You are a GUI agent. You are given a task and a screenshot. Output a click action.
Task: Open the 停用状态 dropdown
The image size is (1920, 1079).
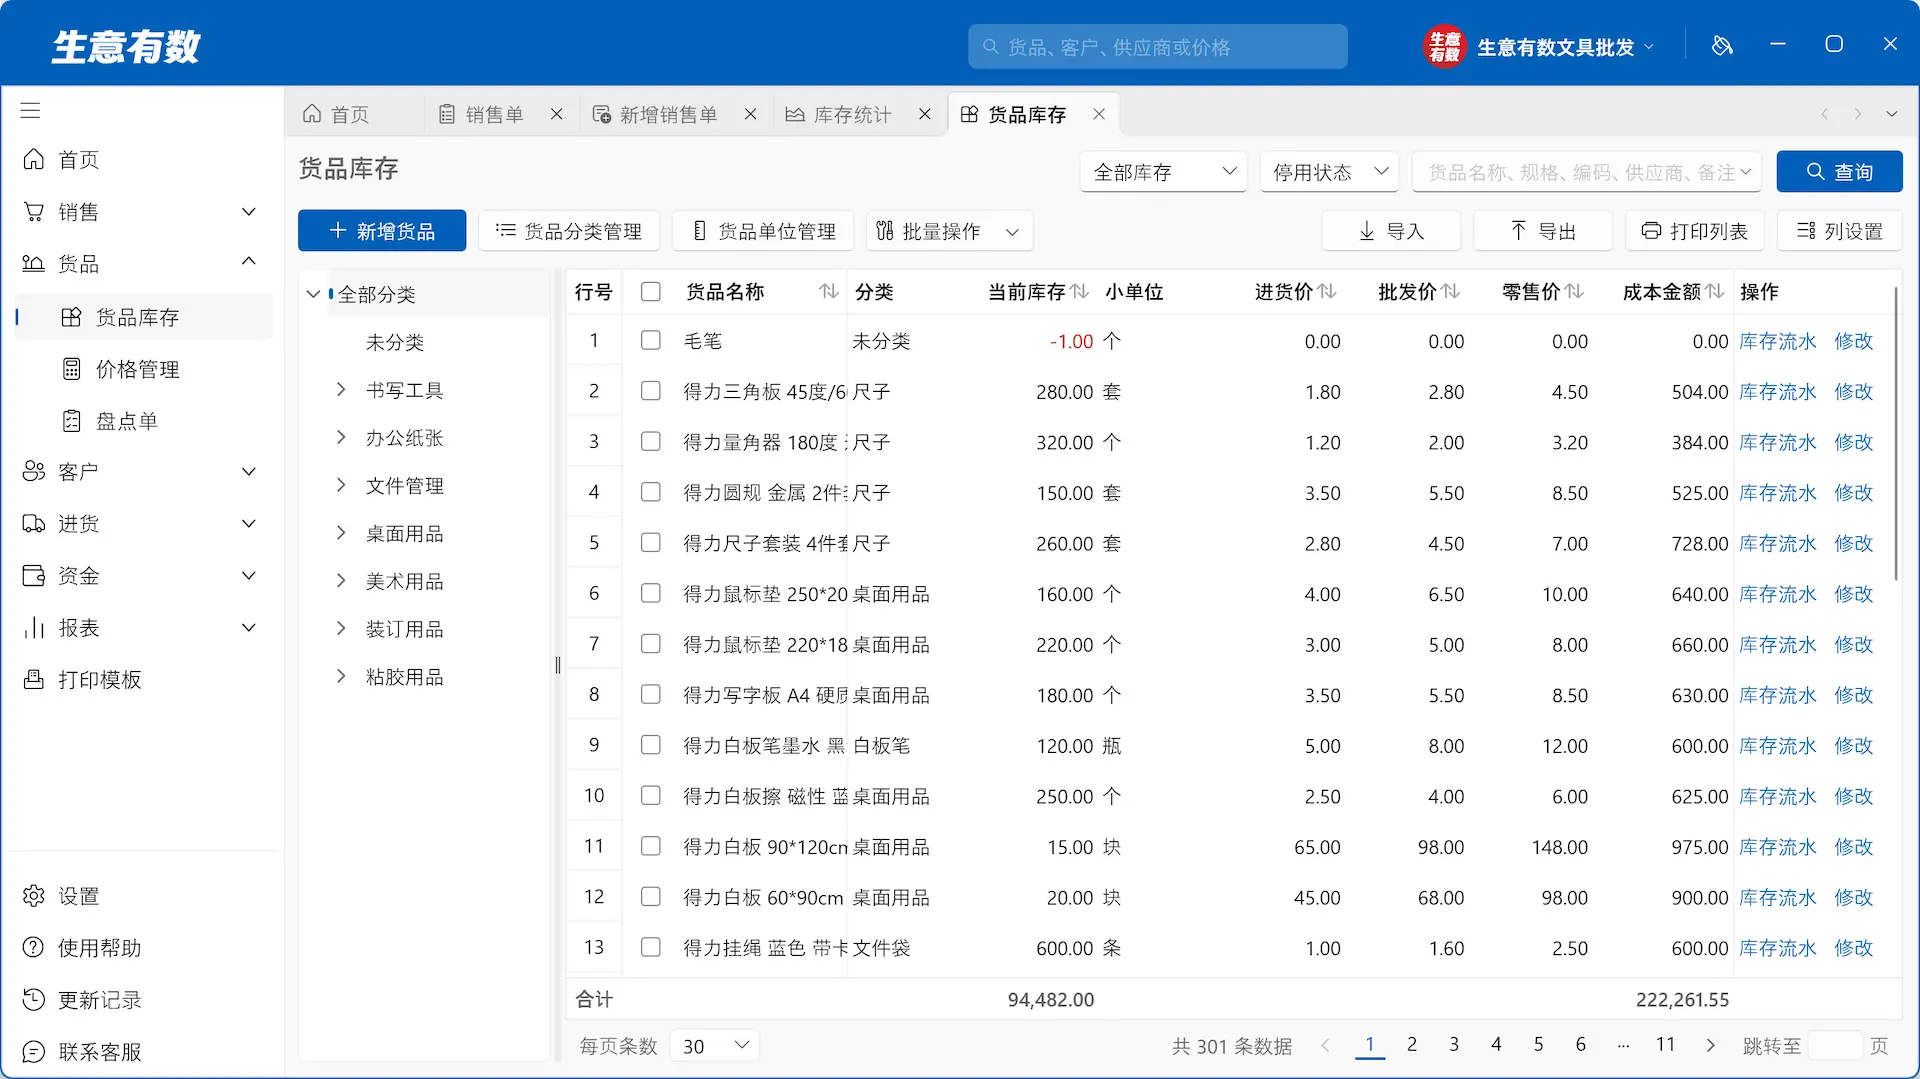pyautogui.click(x=1329, y=172)
